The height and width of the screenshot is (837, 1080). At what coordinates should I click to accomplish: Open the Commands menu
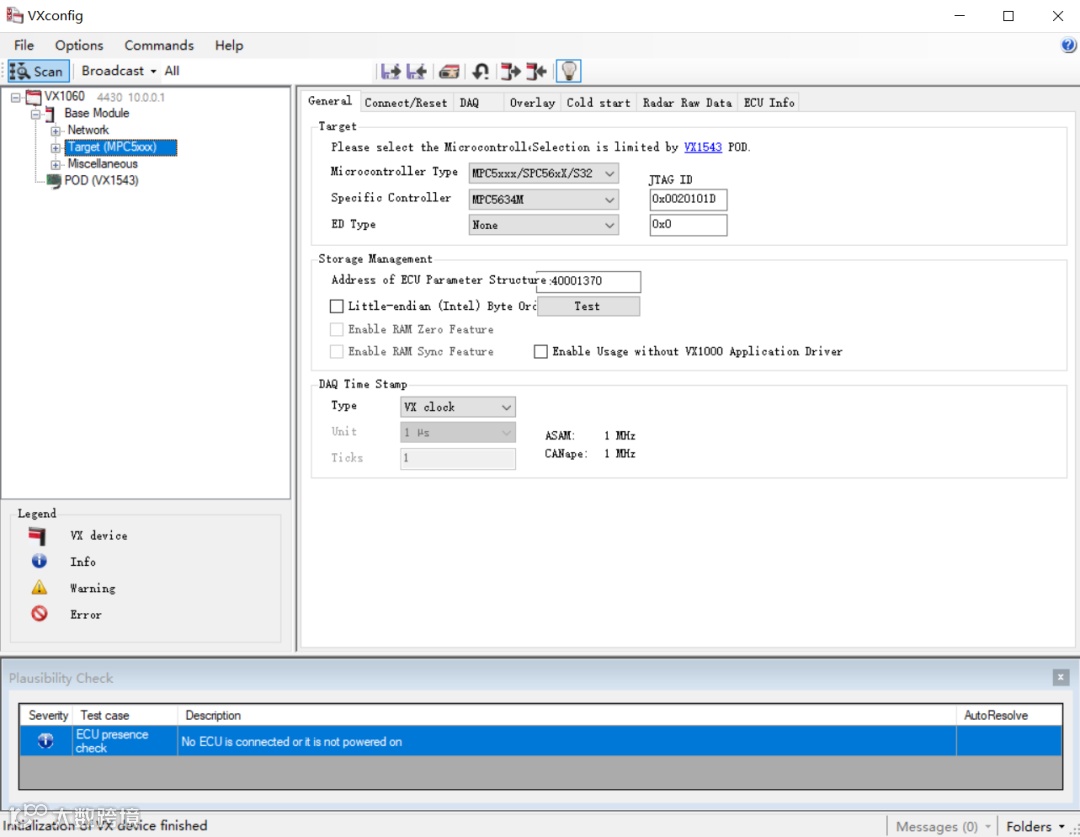(x=159, y=45)
